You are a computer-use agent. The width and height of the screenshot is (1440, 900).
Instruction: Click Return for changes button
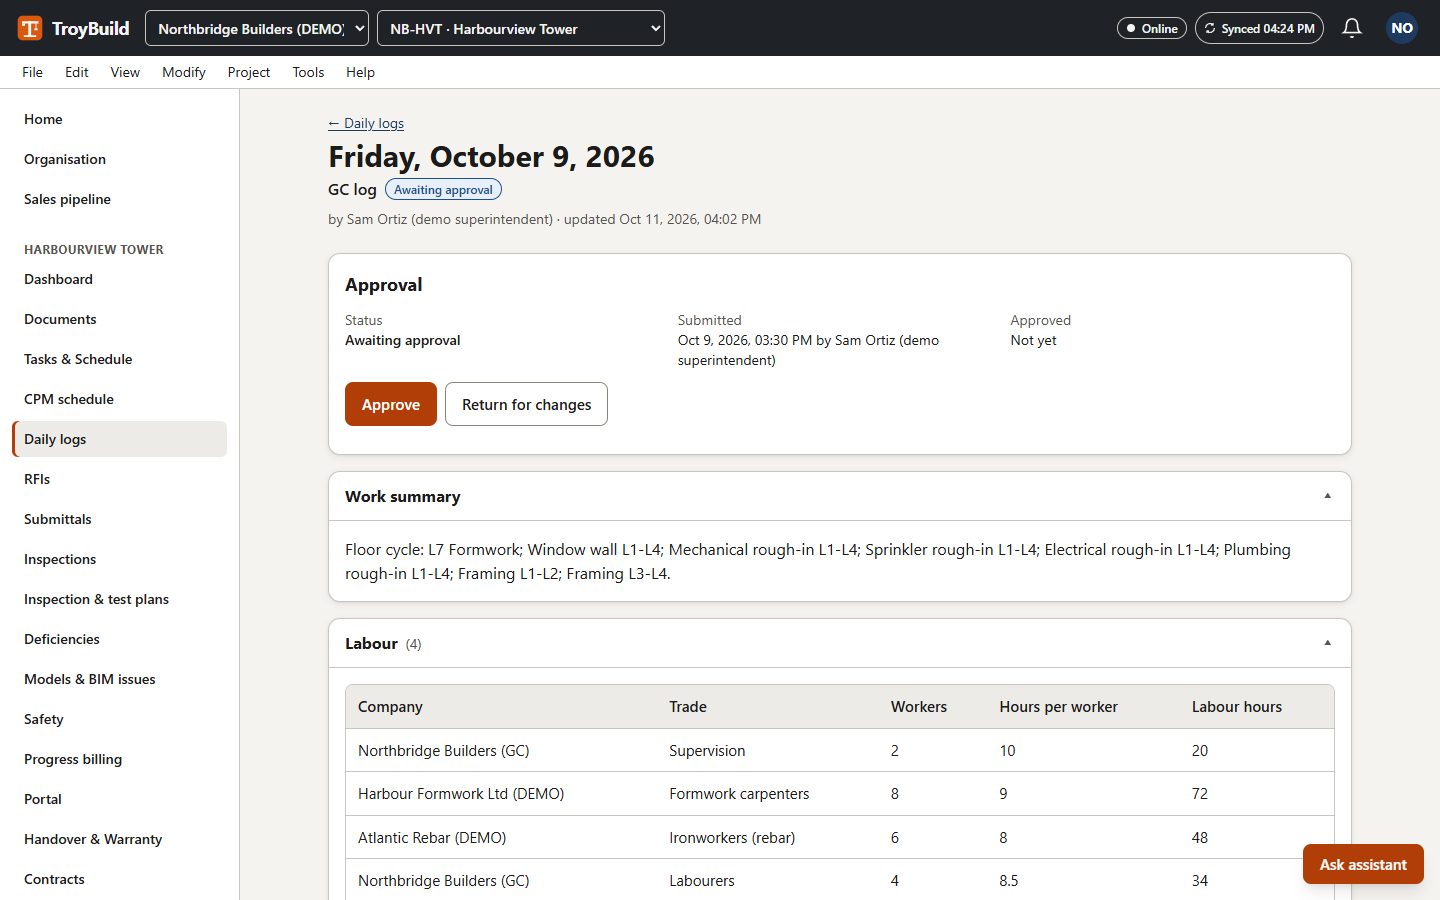pos(526,404)
